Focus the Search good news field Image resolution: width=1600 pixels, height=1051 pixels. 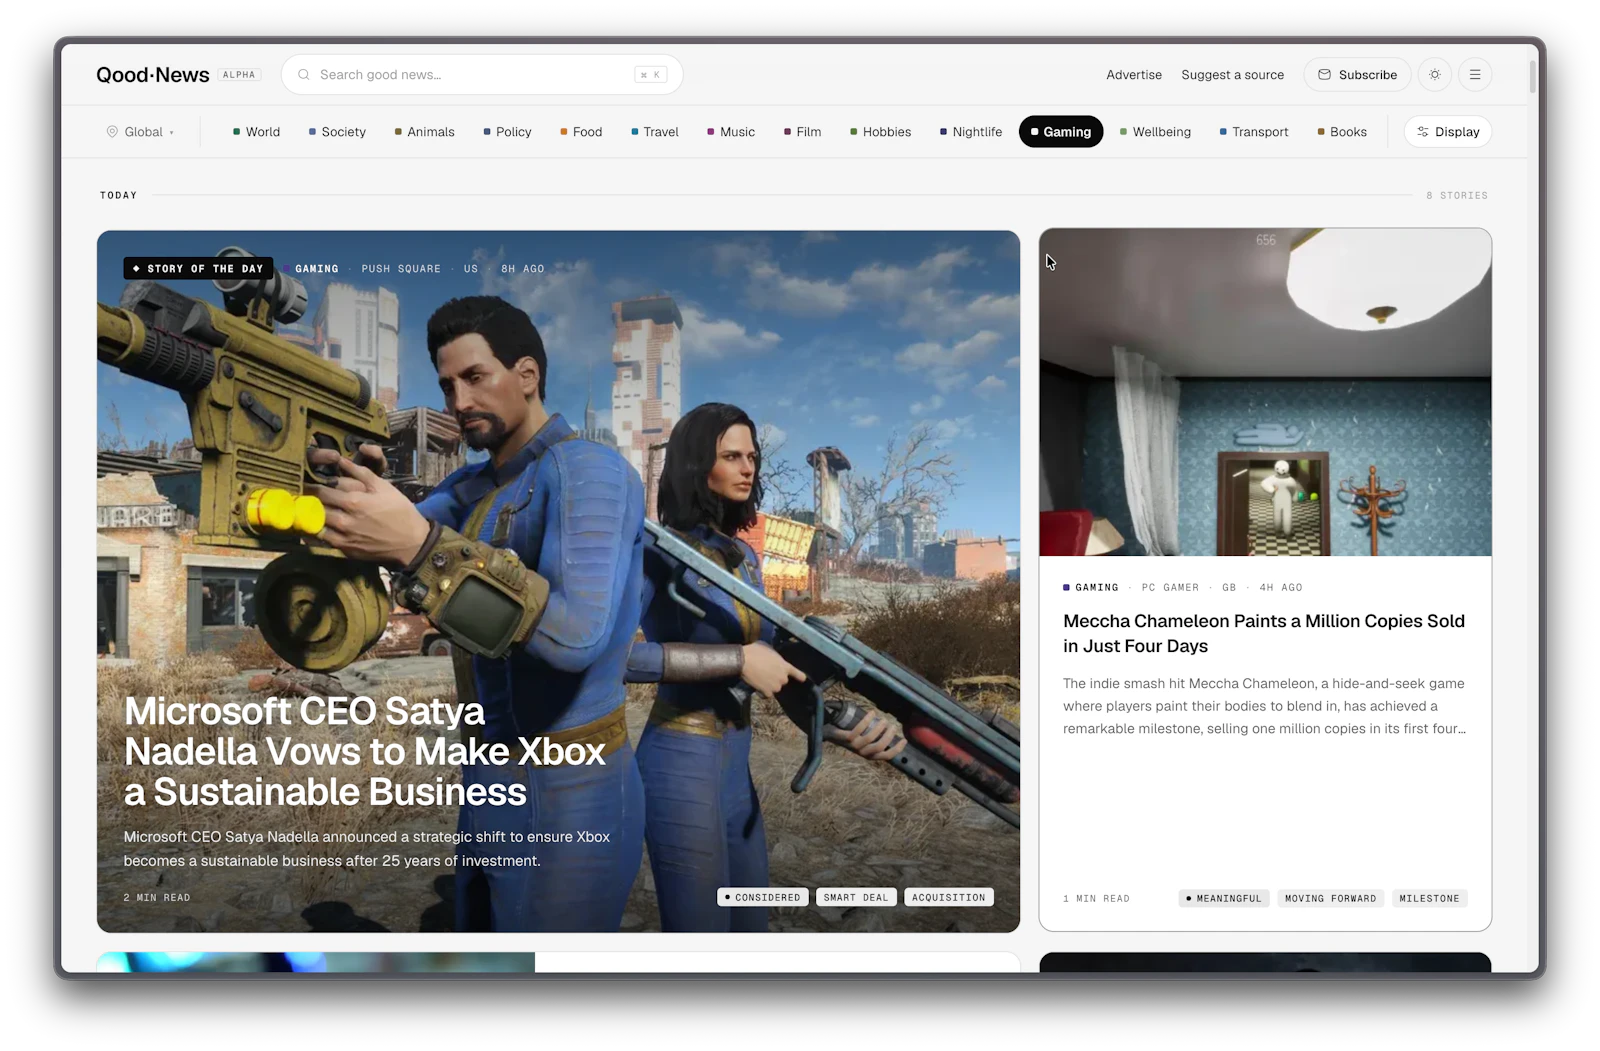coord(482,75)
